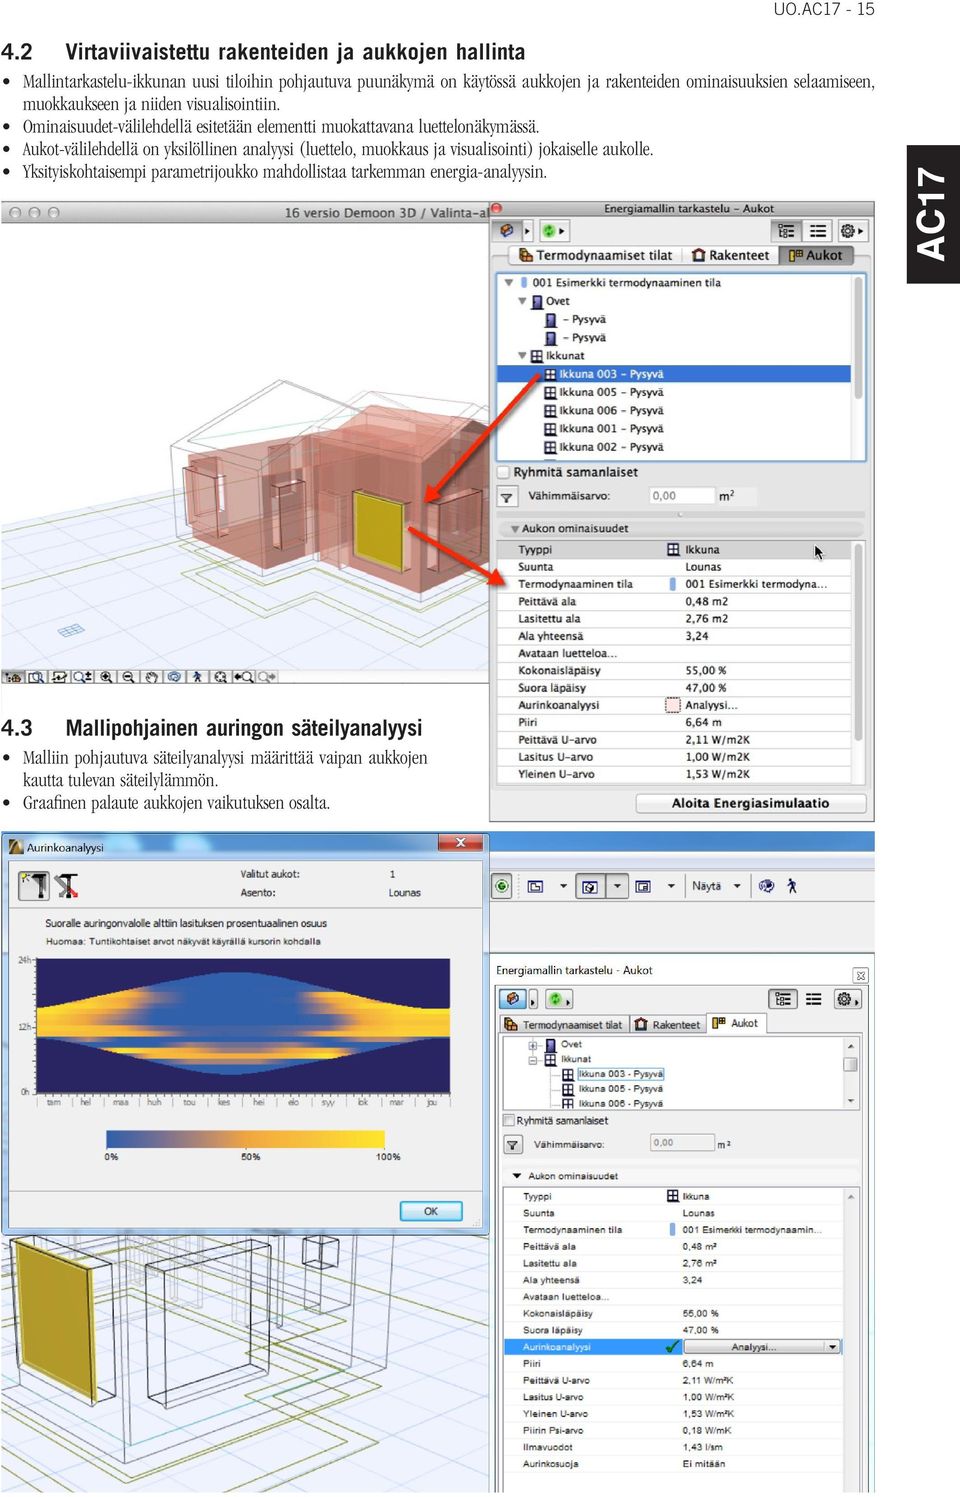Collapse the Aukon ominaisuudet section in the lower panel
Image resolution: width=960 pixels, height=1497 pixels.
517,1177
